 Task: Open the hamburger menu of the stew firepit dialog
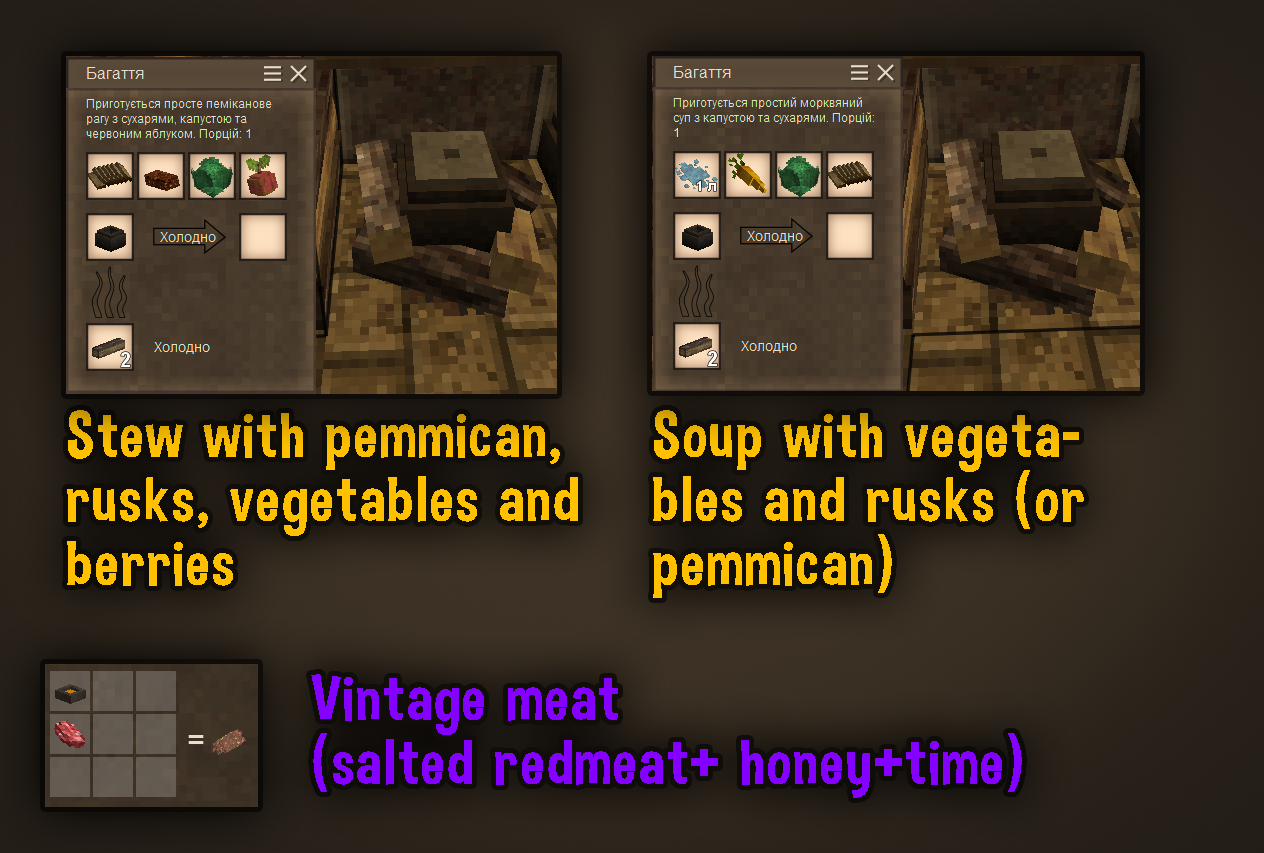[273, 74]
